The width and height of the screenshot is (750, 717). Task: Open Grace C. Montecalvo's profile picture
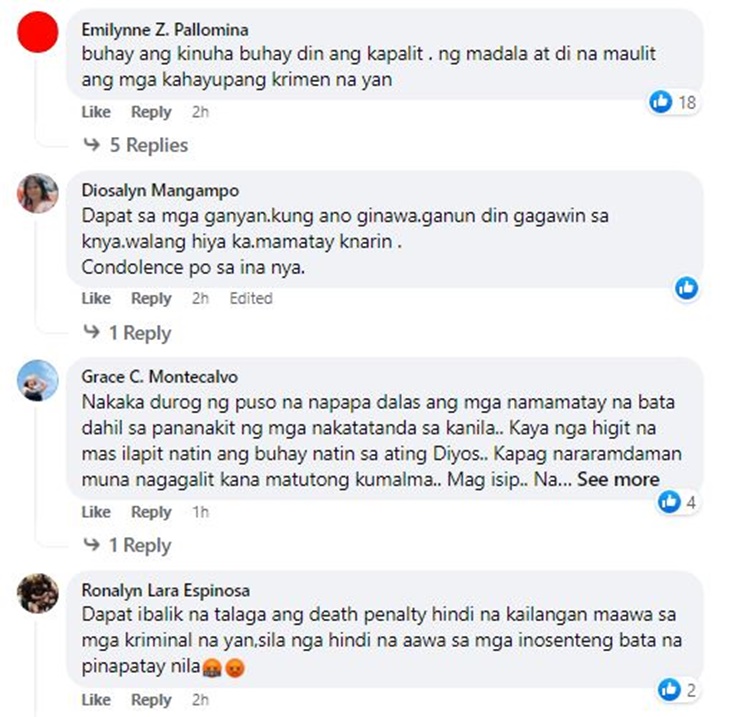click(x=38, y=380)
